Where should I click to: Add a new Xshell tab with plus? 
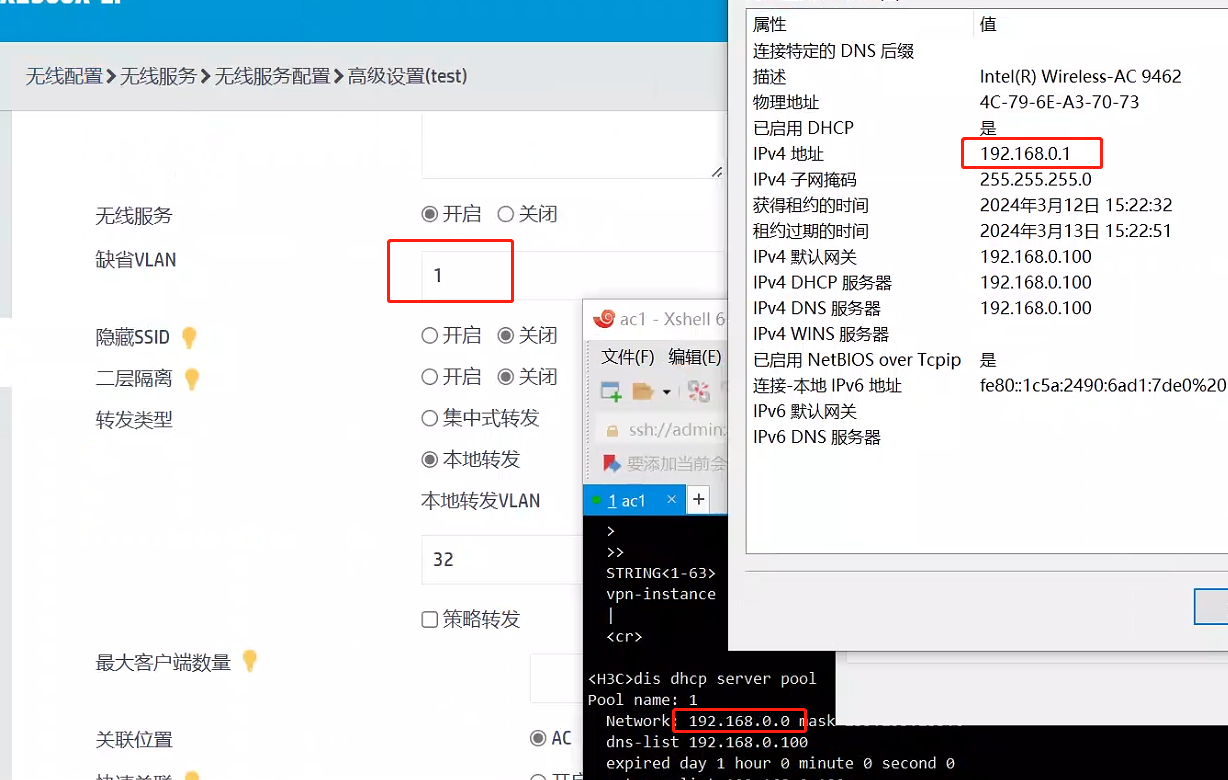point(698,499)
